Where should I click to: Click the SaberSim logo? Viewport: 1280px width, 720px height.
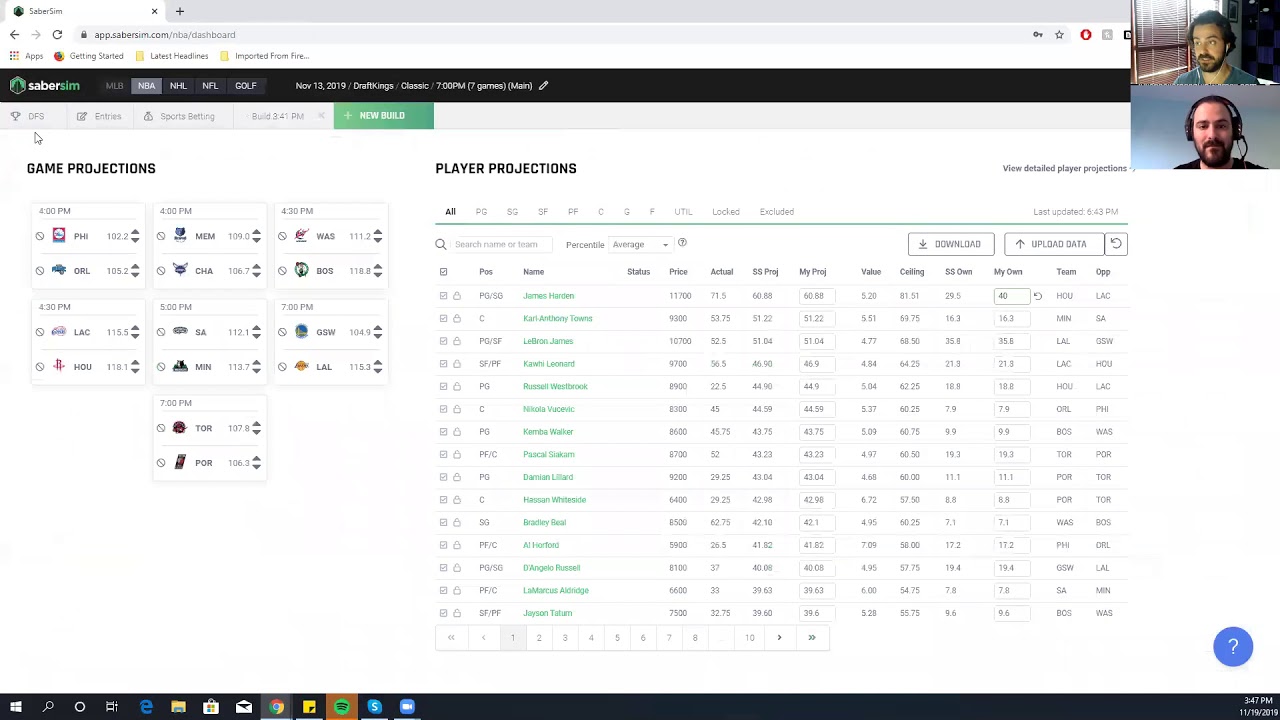click(x=45, y=86)
